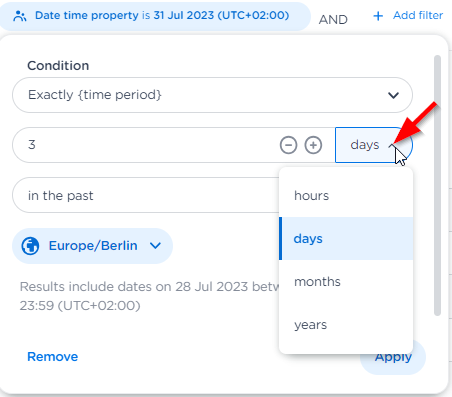Click the Apply button

393,357
